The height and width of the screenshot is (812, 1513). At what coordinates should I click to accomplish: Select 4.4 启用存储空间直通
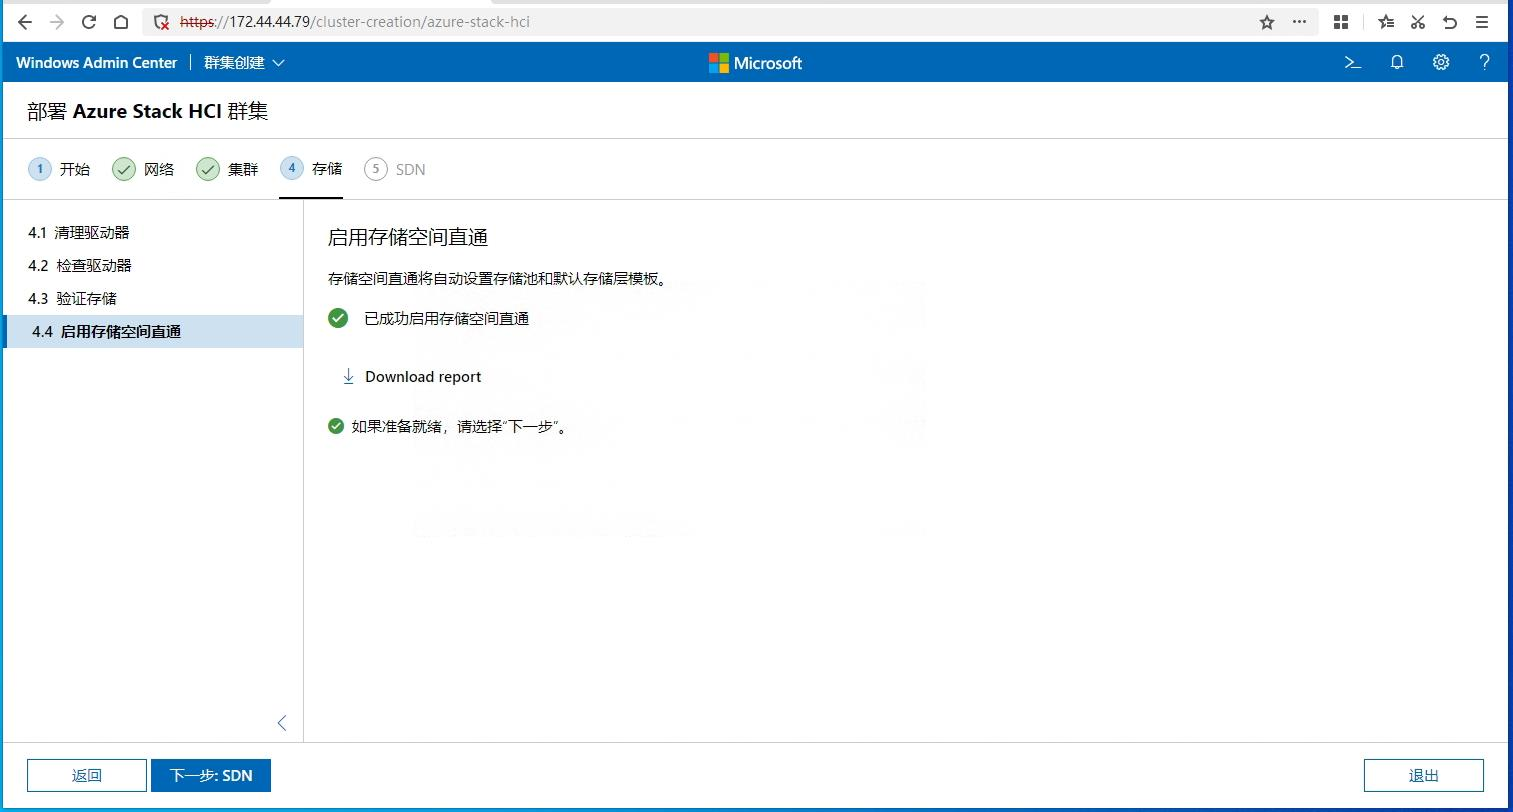tap(153, 332)
